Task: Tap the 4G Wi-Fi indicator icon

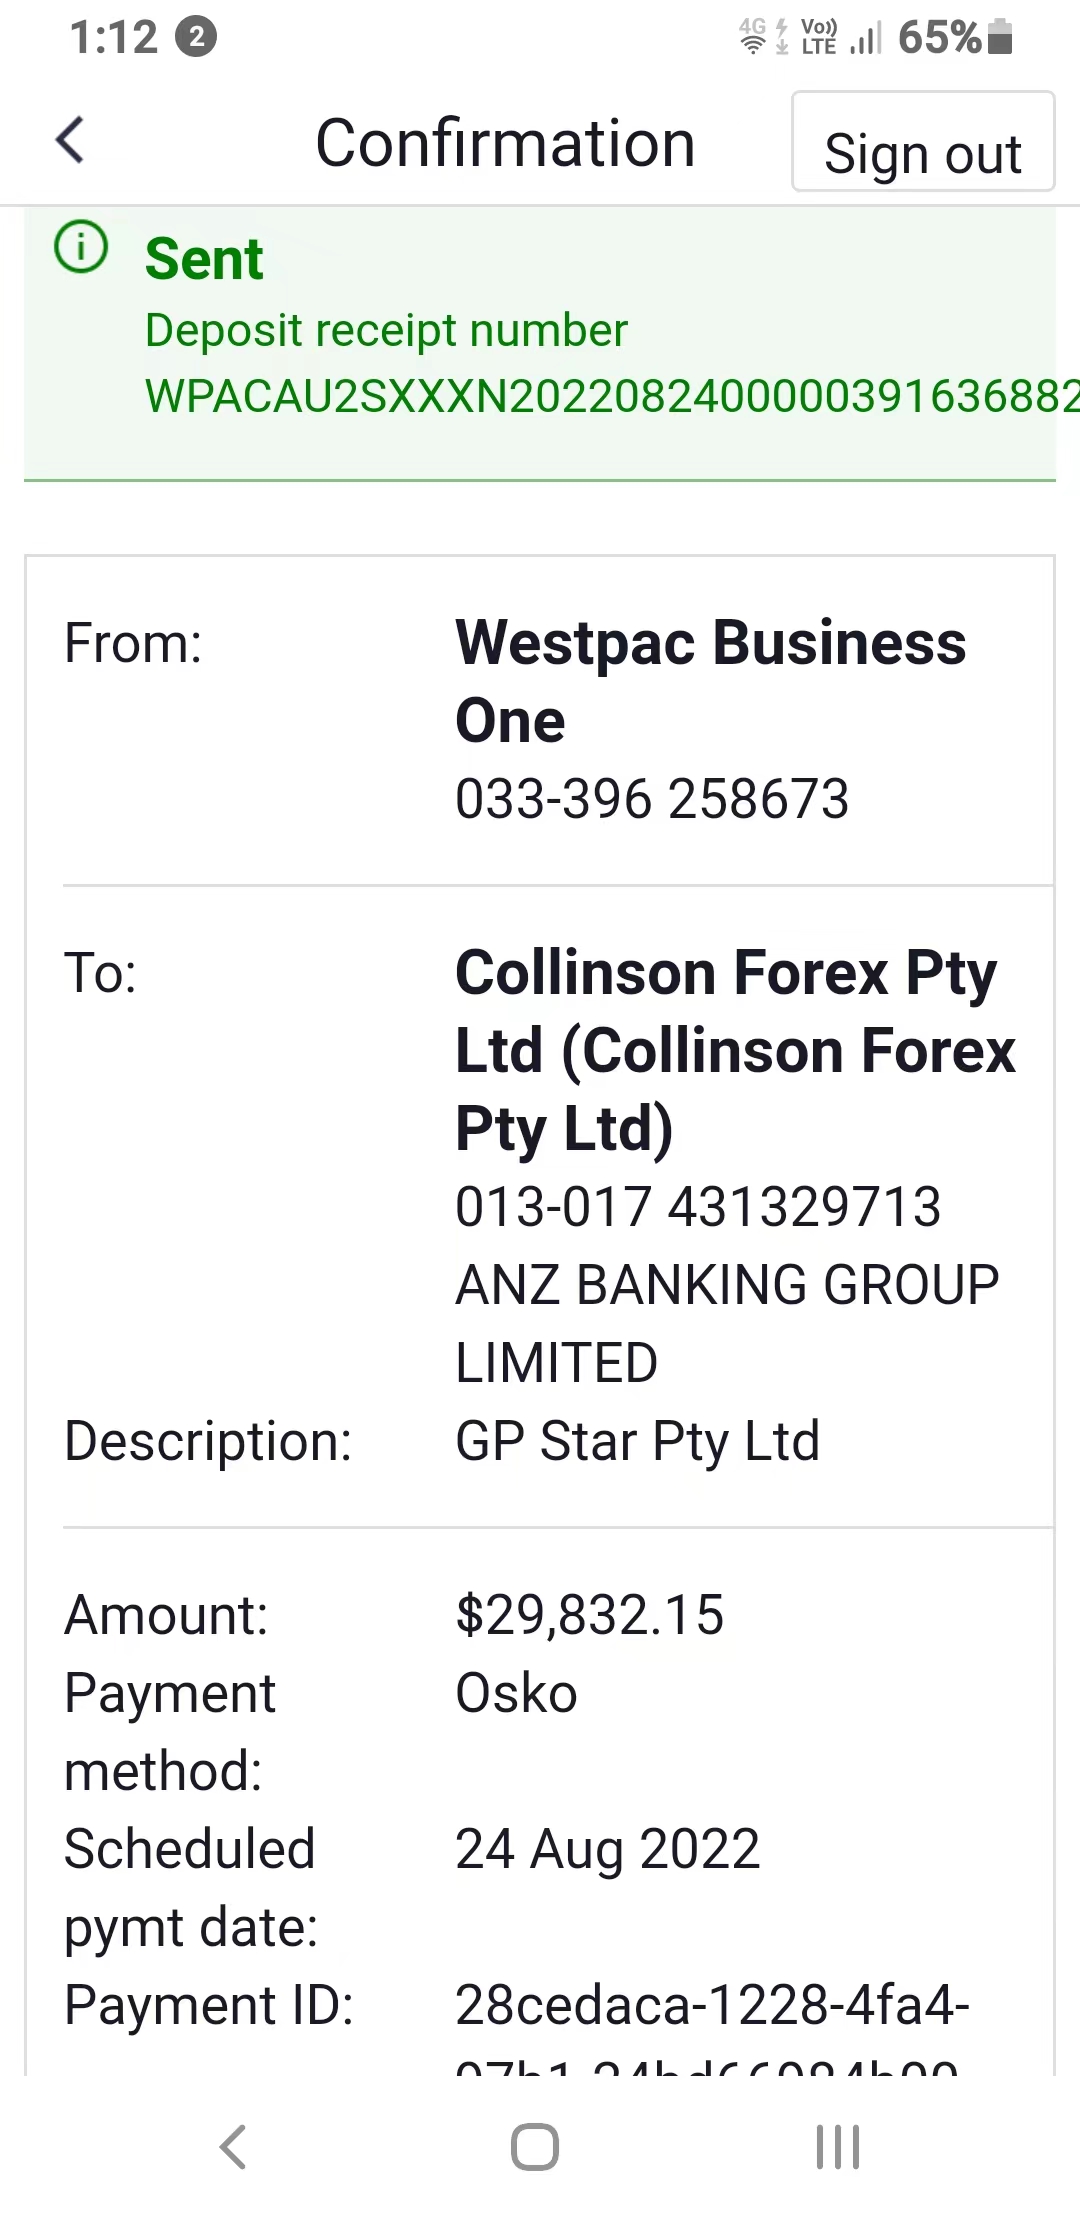Action: 753,37
